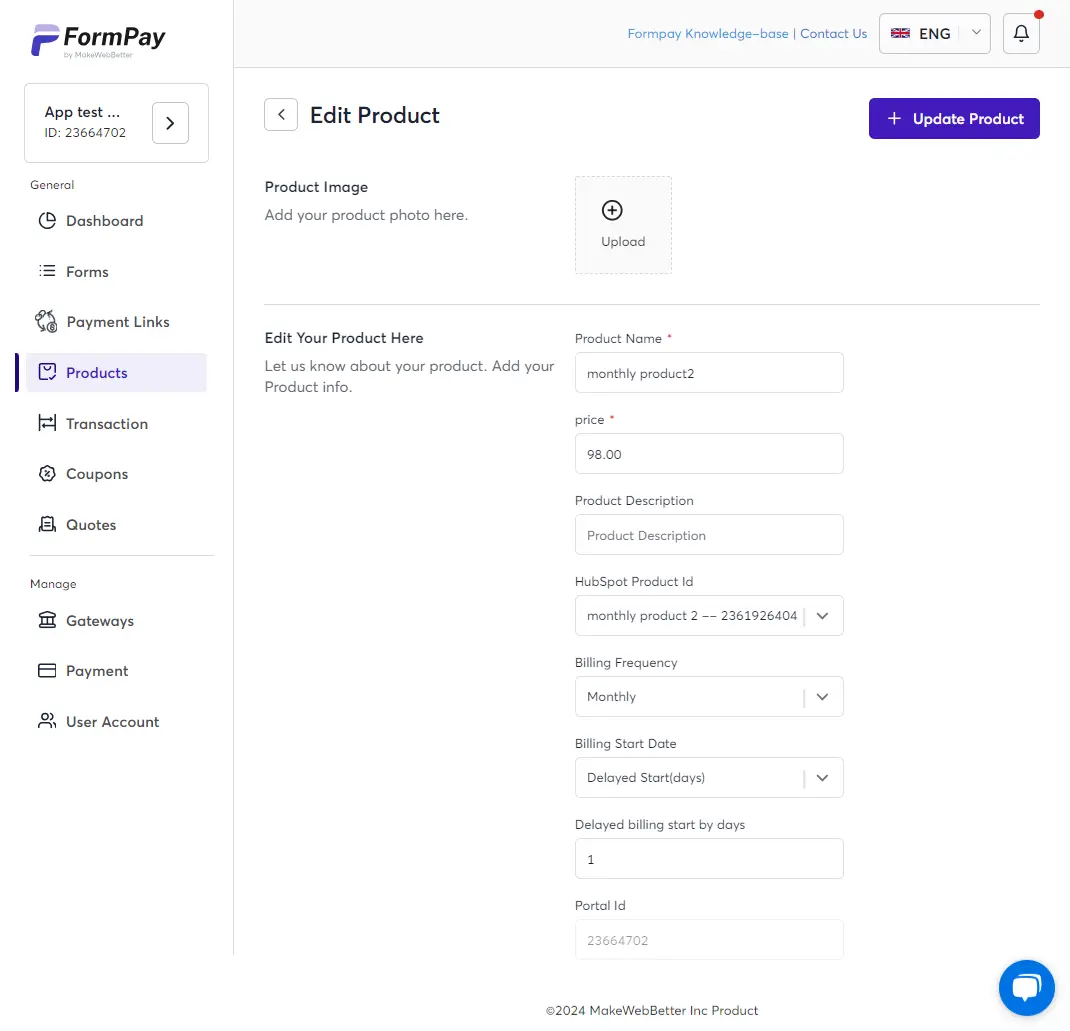Open the Formpay Knowledge-base link
Viewport: 1070px width, 1031px height.
click(707, 33)
